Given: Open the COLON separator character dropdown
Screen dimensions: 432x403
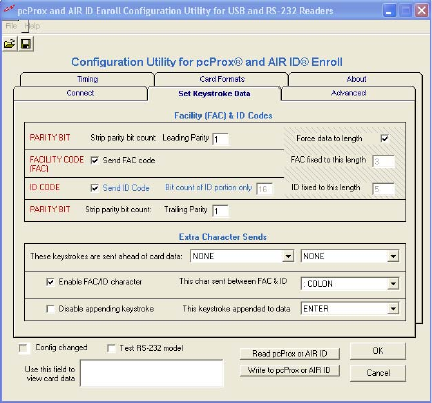Looking at the screenshot, I should pyautogui.click(x=393, y=284).
